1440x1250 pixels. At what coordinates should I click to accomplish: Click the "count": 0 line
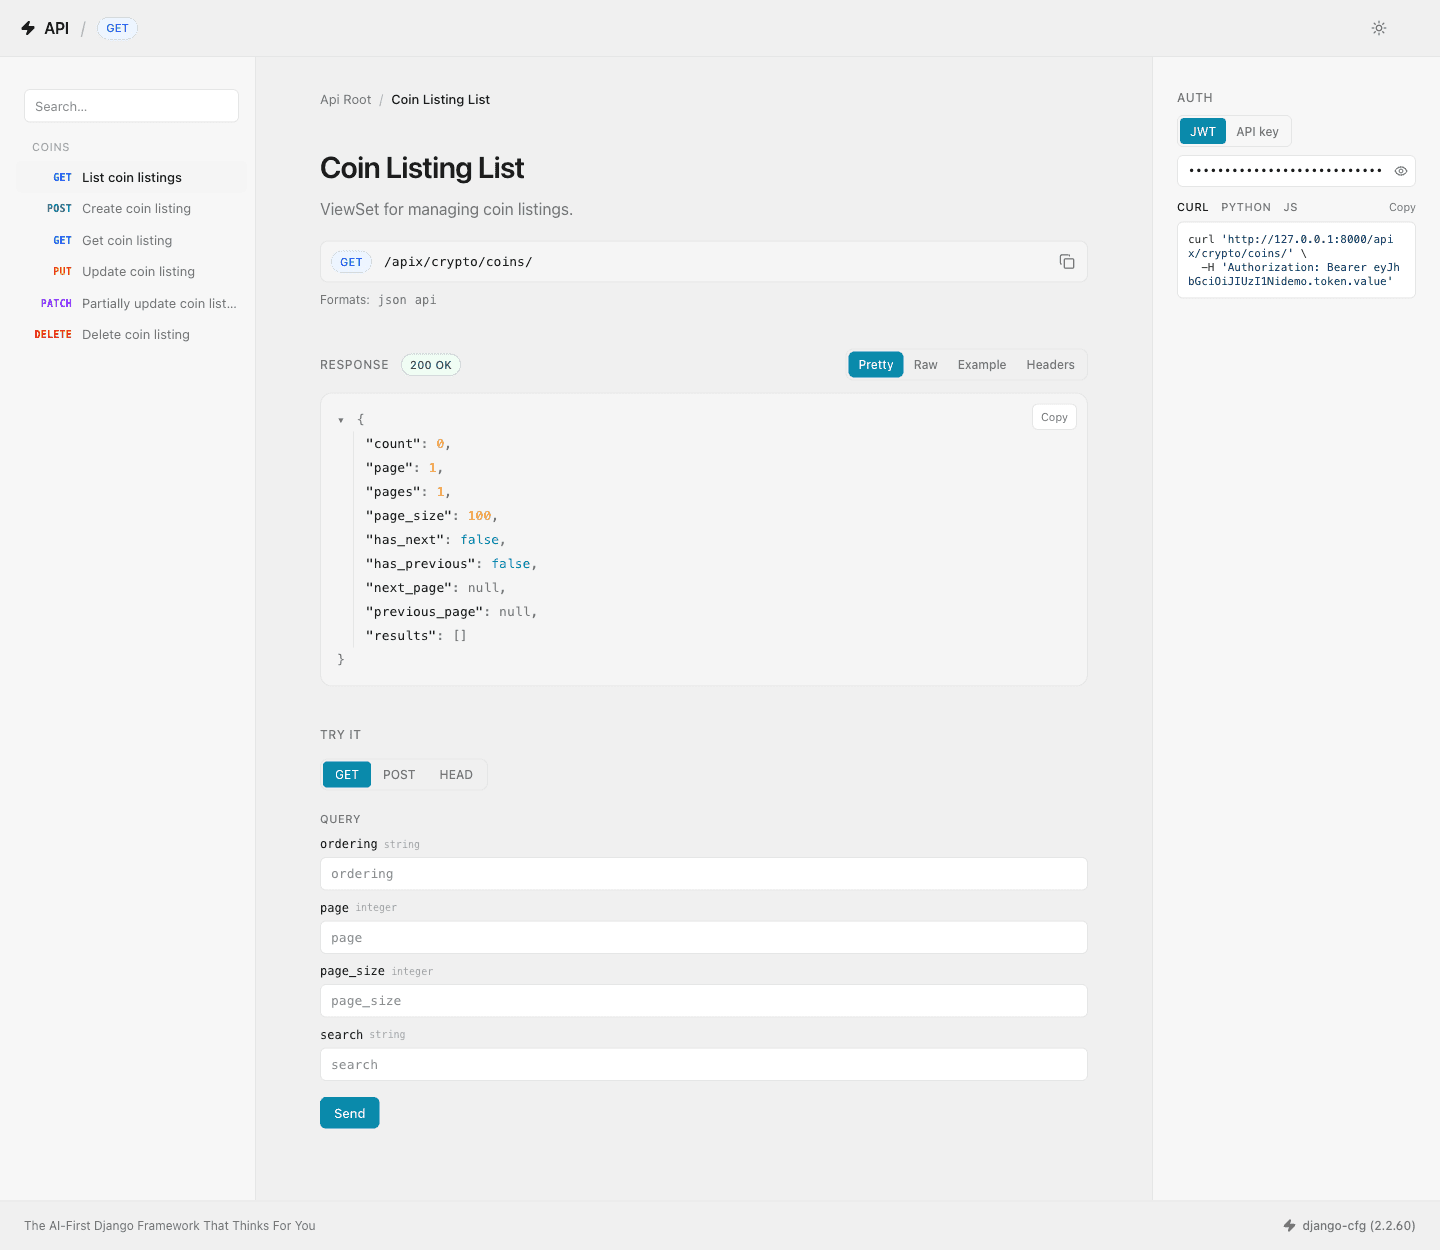(x=408, y=444)
